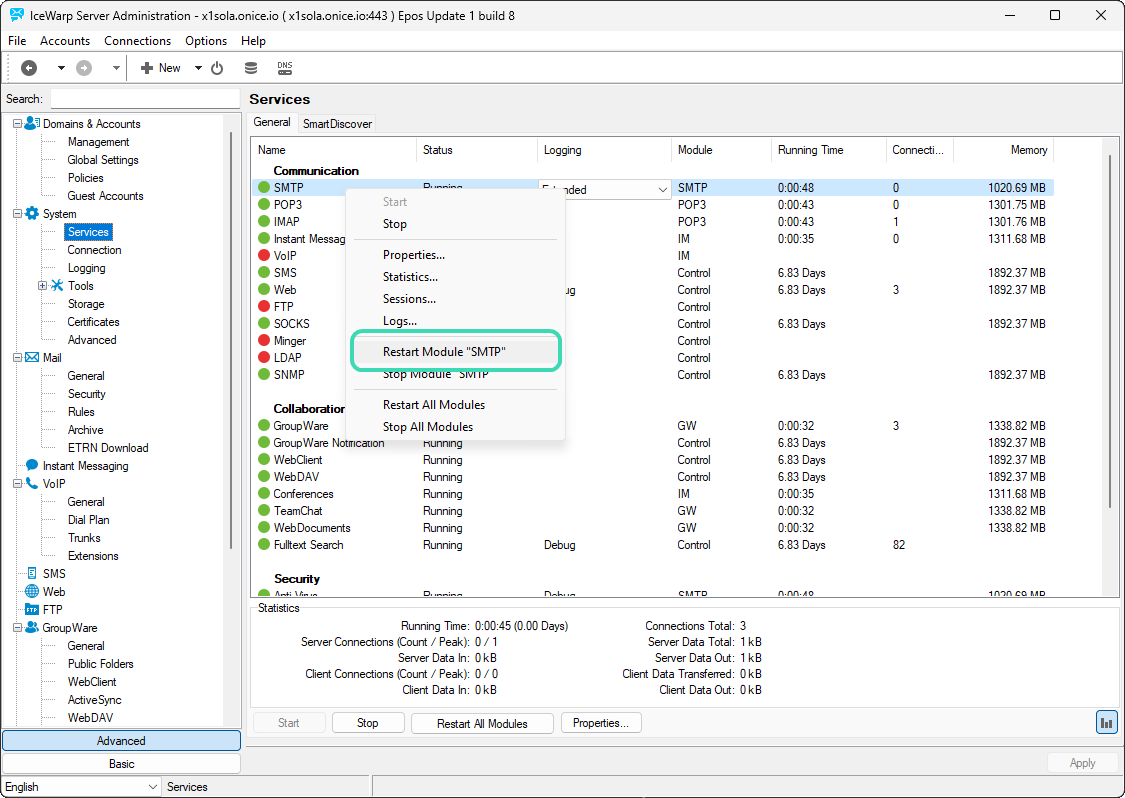Collapse the System tree node
The image size is (1125, 798).
tap(17, 214)
